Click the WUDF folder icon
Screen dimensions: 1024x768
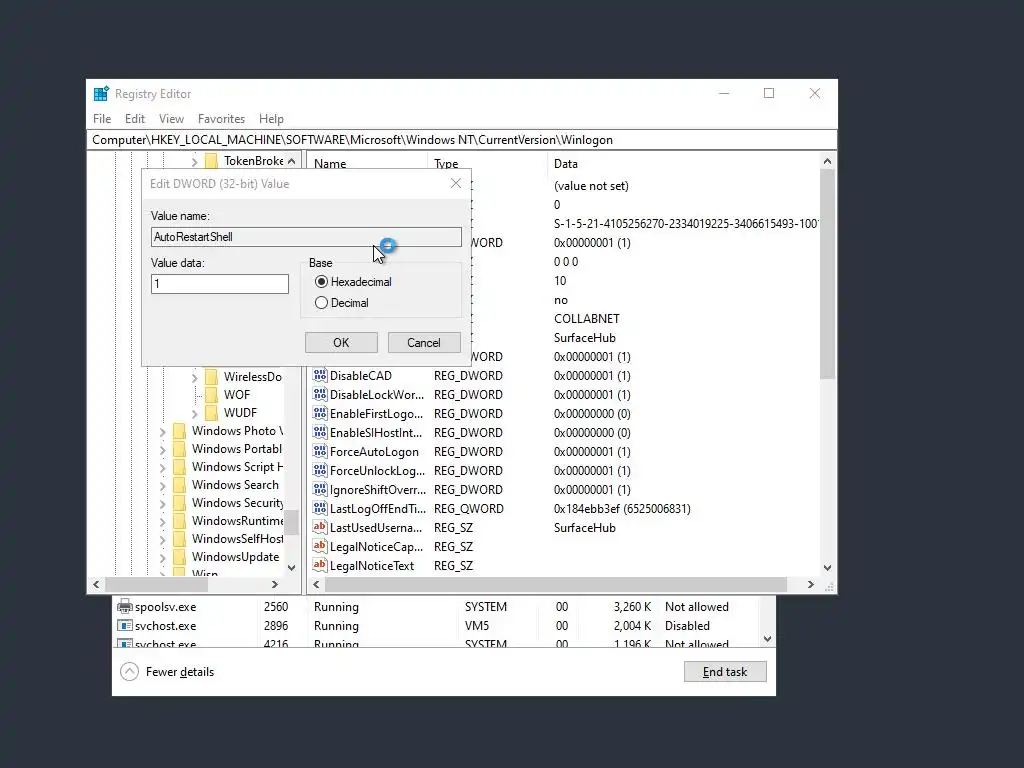click(x=211, y=413)
